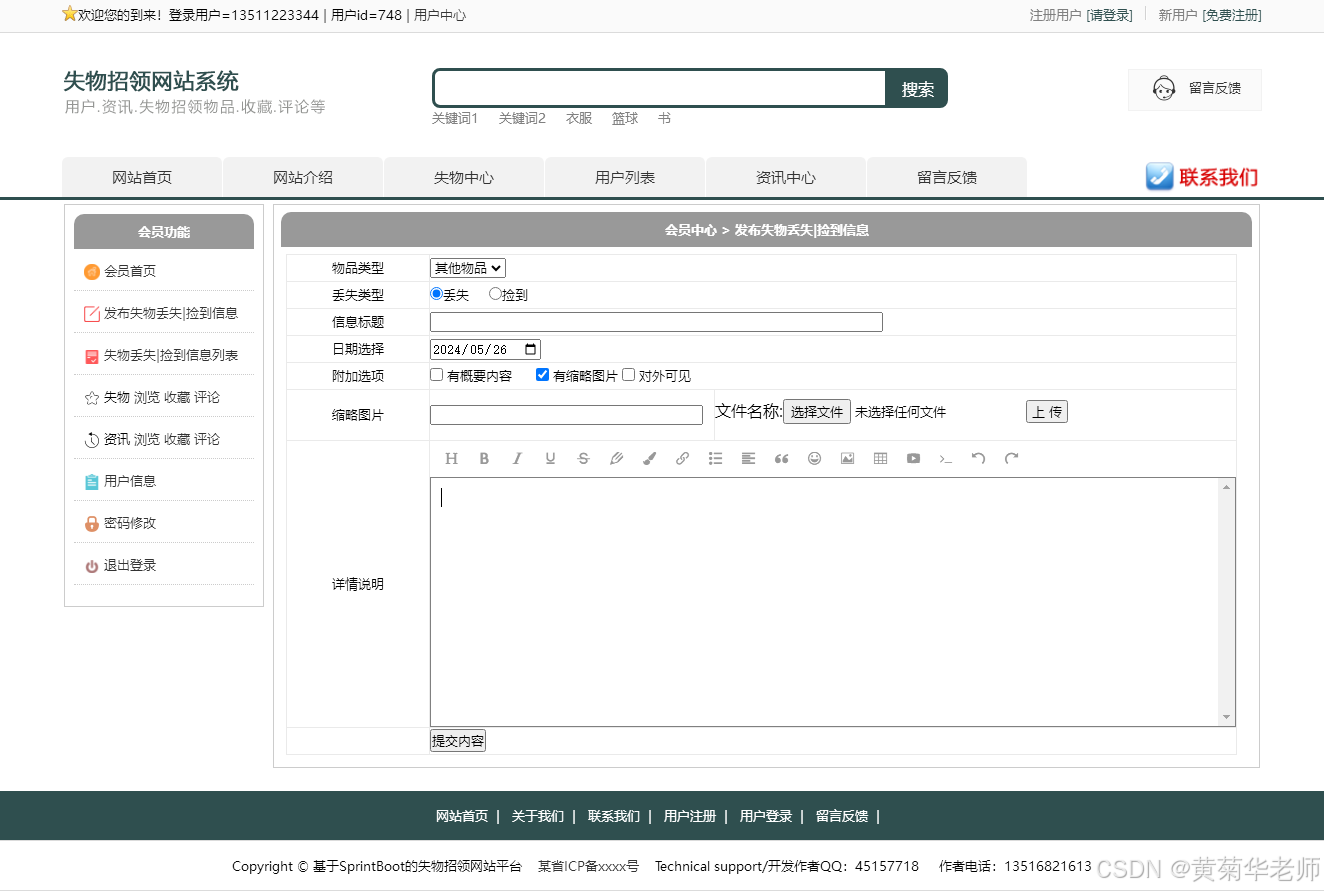Click the star icon at page top
1324x891 pixels.
click(x=69, y=14)
